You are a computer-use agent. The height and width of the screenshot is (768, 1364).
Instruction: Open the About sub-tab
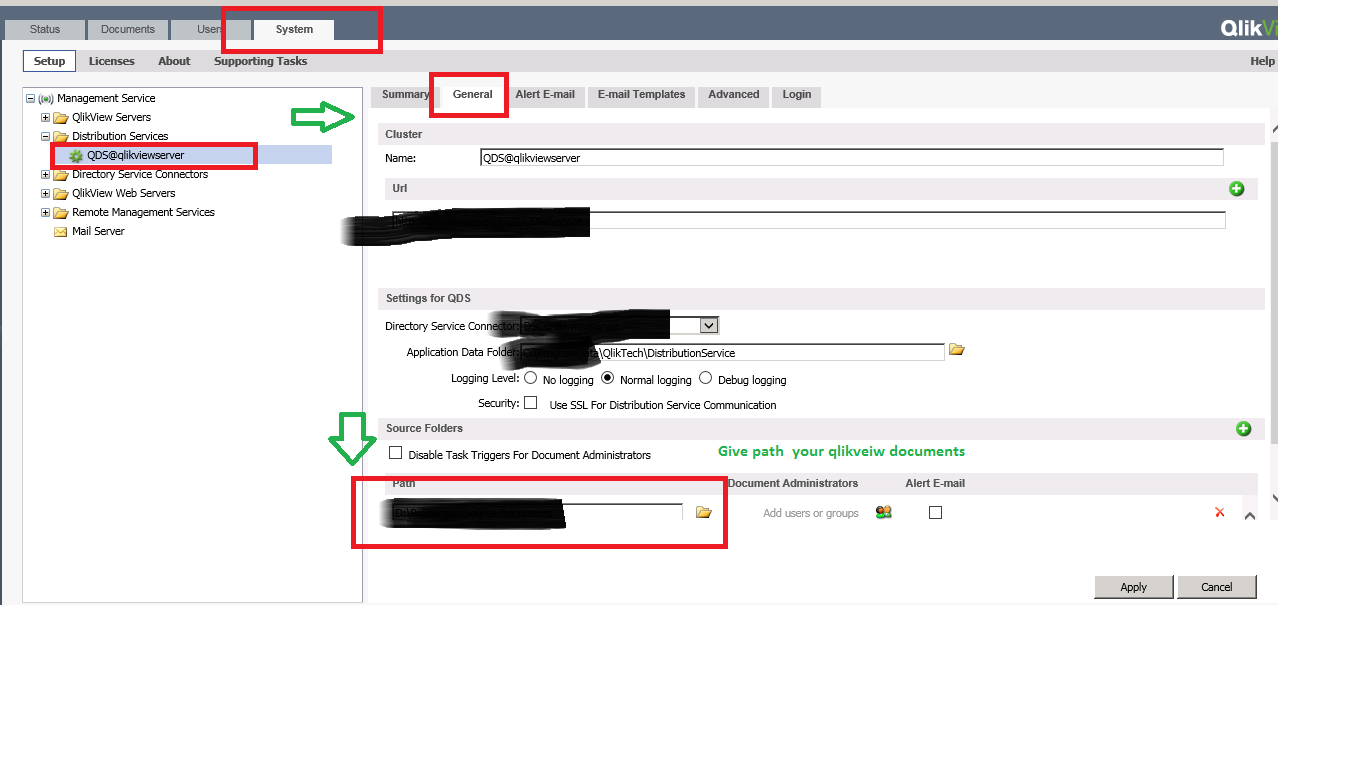[174, 61]
